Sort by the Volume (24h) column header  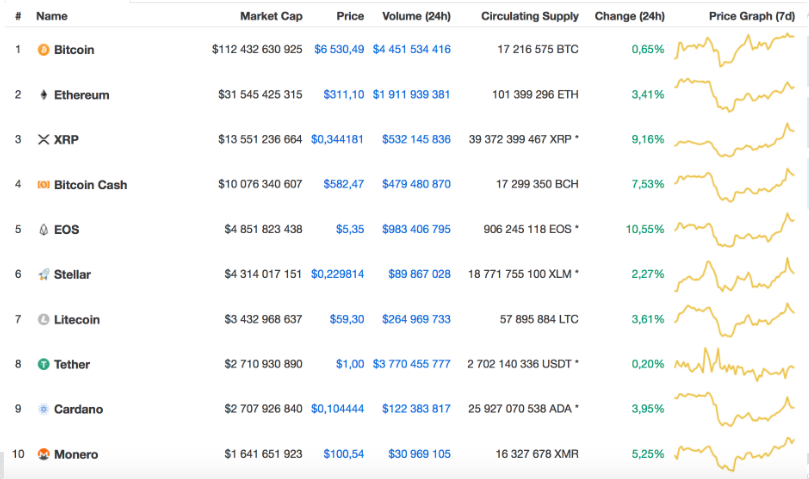[416, 16]
